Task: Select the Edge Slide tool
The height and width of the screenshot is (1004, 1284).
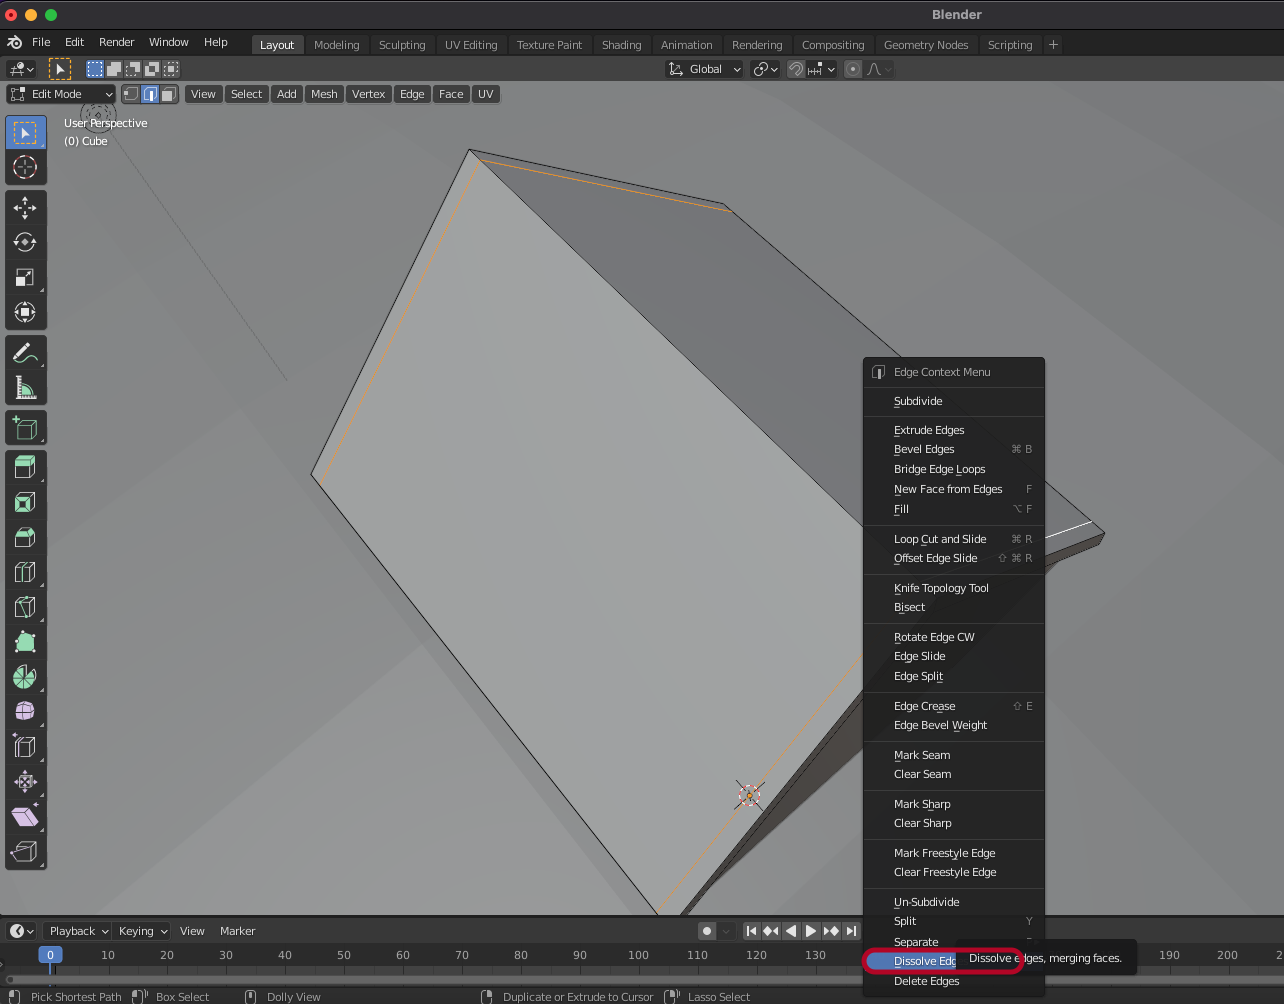Action: (25, 747)
